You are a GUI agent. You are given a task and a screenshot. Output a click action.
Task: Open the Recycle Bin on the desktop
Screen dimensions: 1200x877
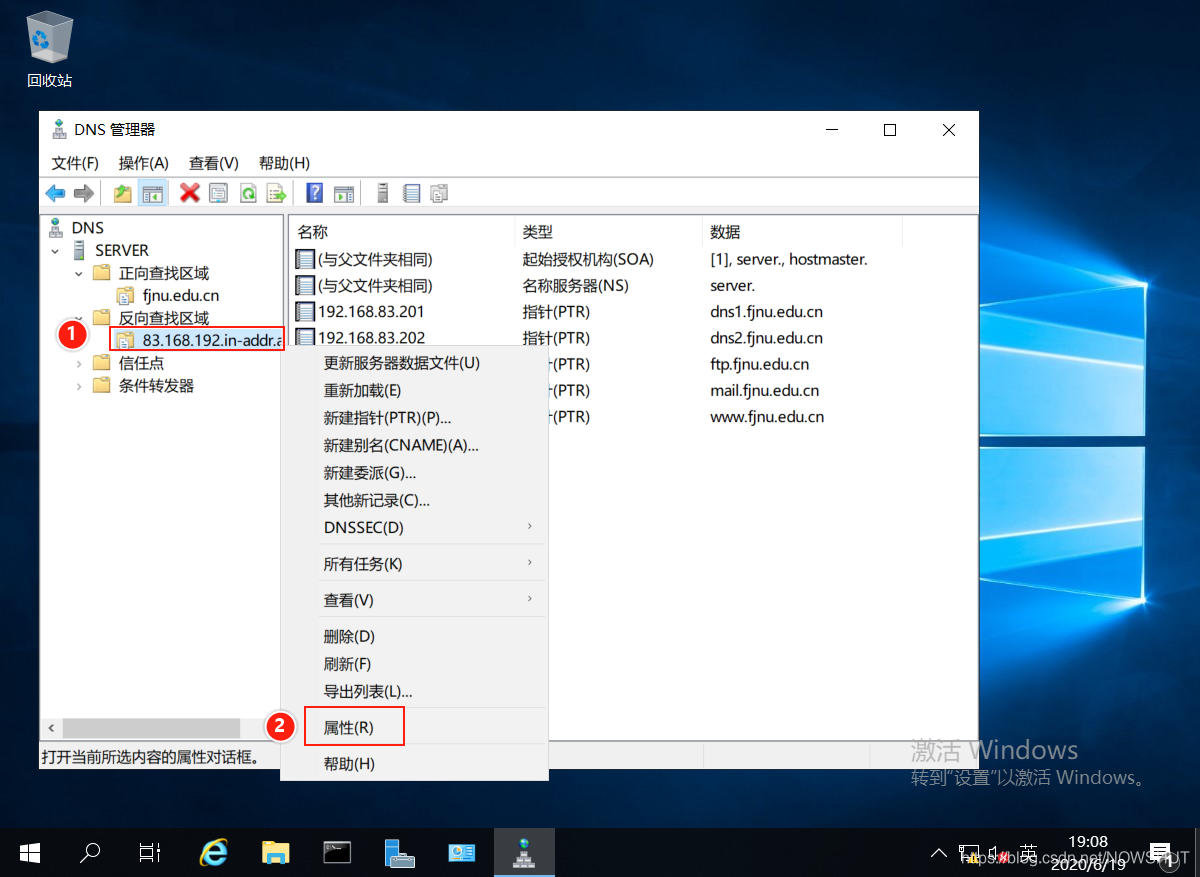click(x=49, y=48)
